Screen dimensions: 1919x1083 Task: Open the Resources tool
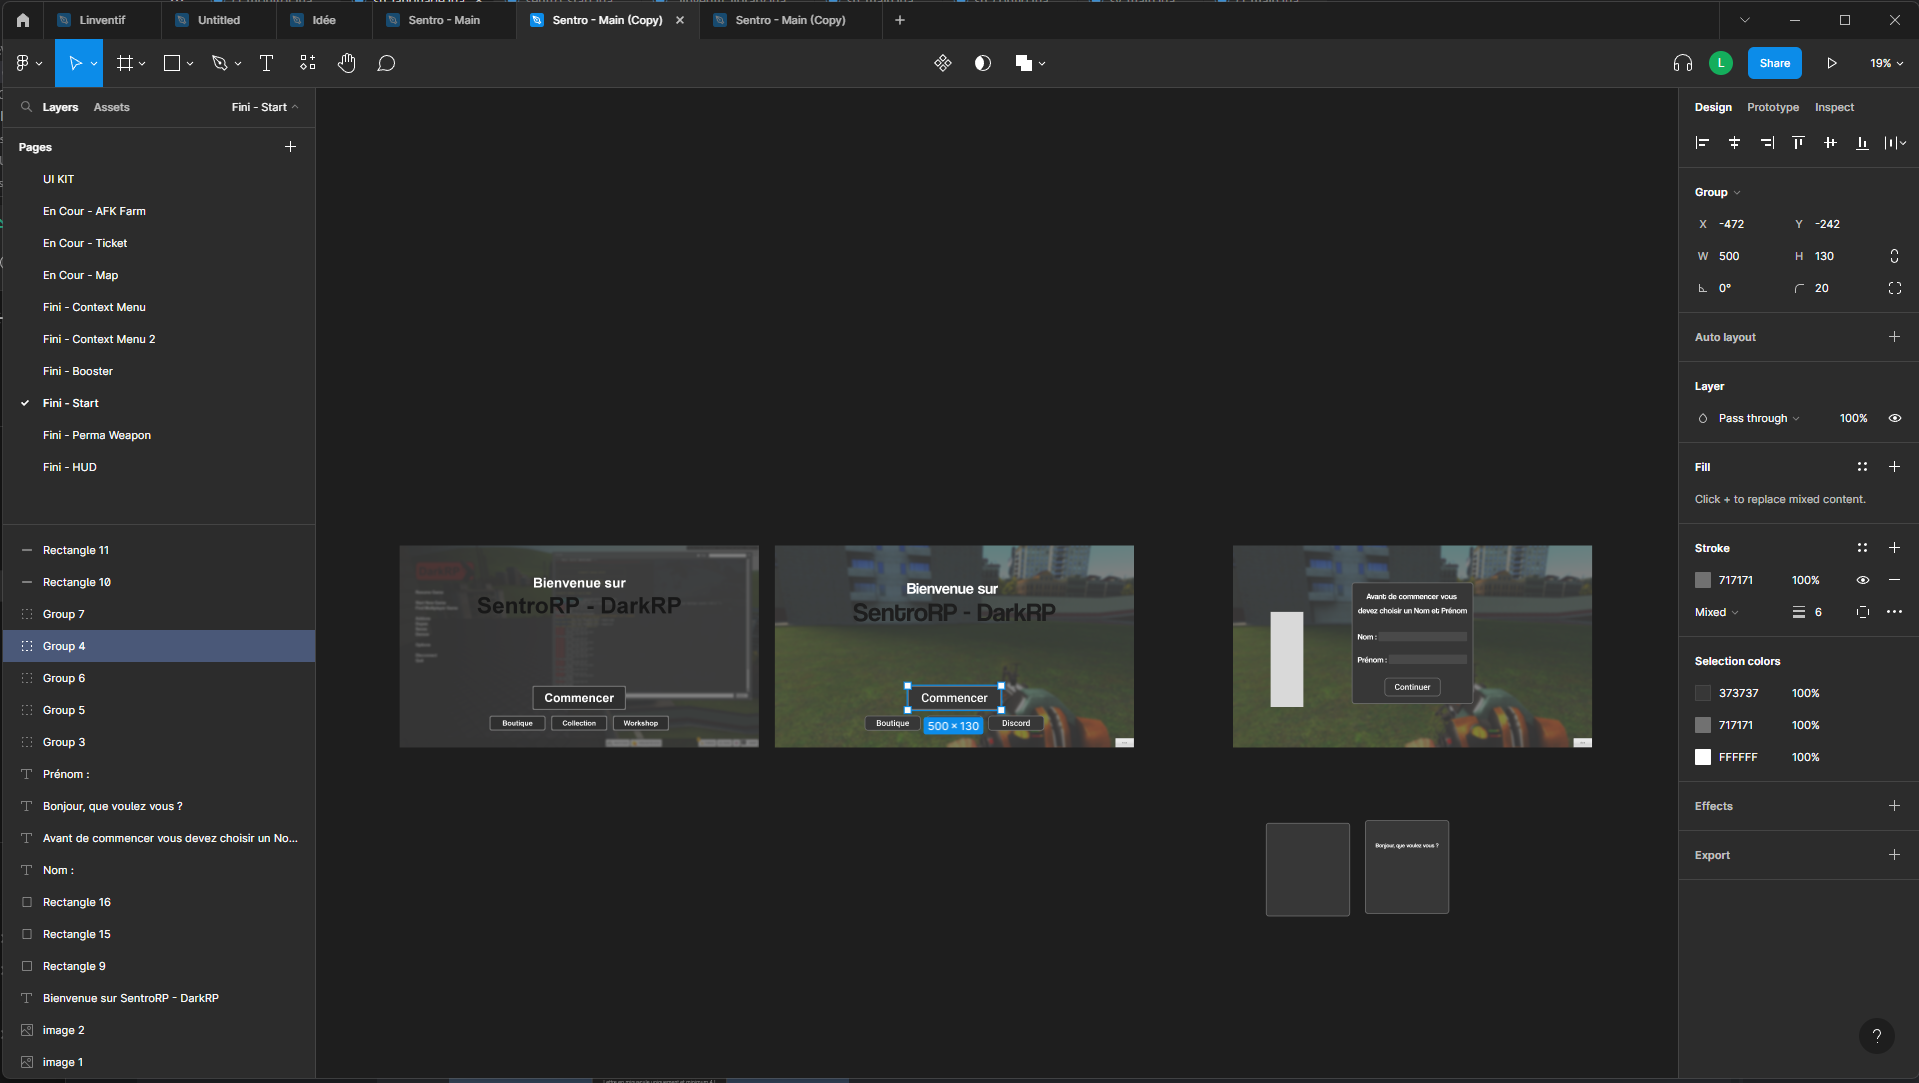point(308,63)
